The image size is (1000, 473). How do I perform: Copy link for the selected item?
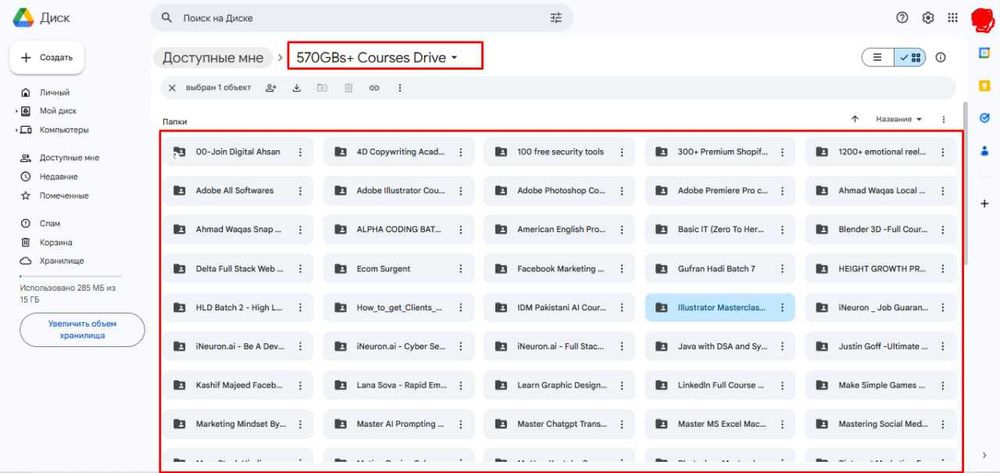(x=374, y=88)
